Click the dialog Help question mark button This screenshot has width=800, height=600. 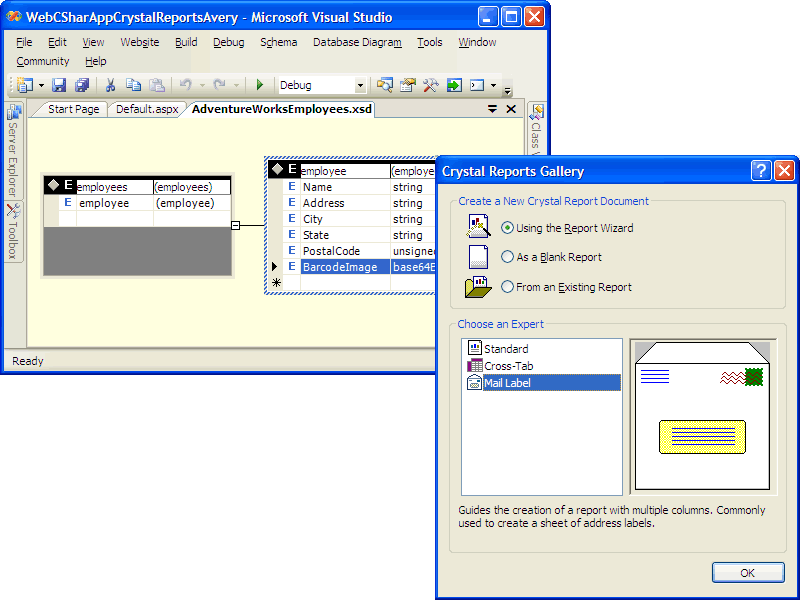tap(761, 171)
